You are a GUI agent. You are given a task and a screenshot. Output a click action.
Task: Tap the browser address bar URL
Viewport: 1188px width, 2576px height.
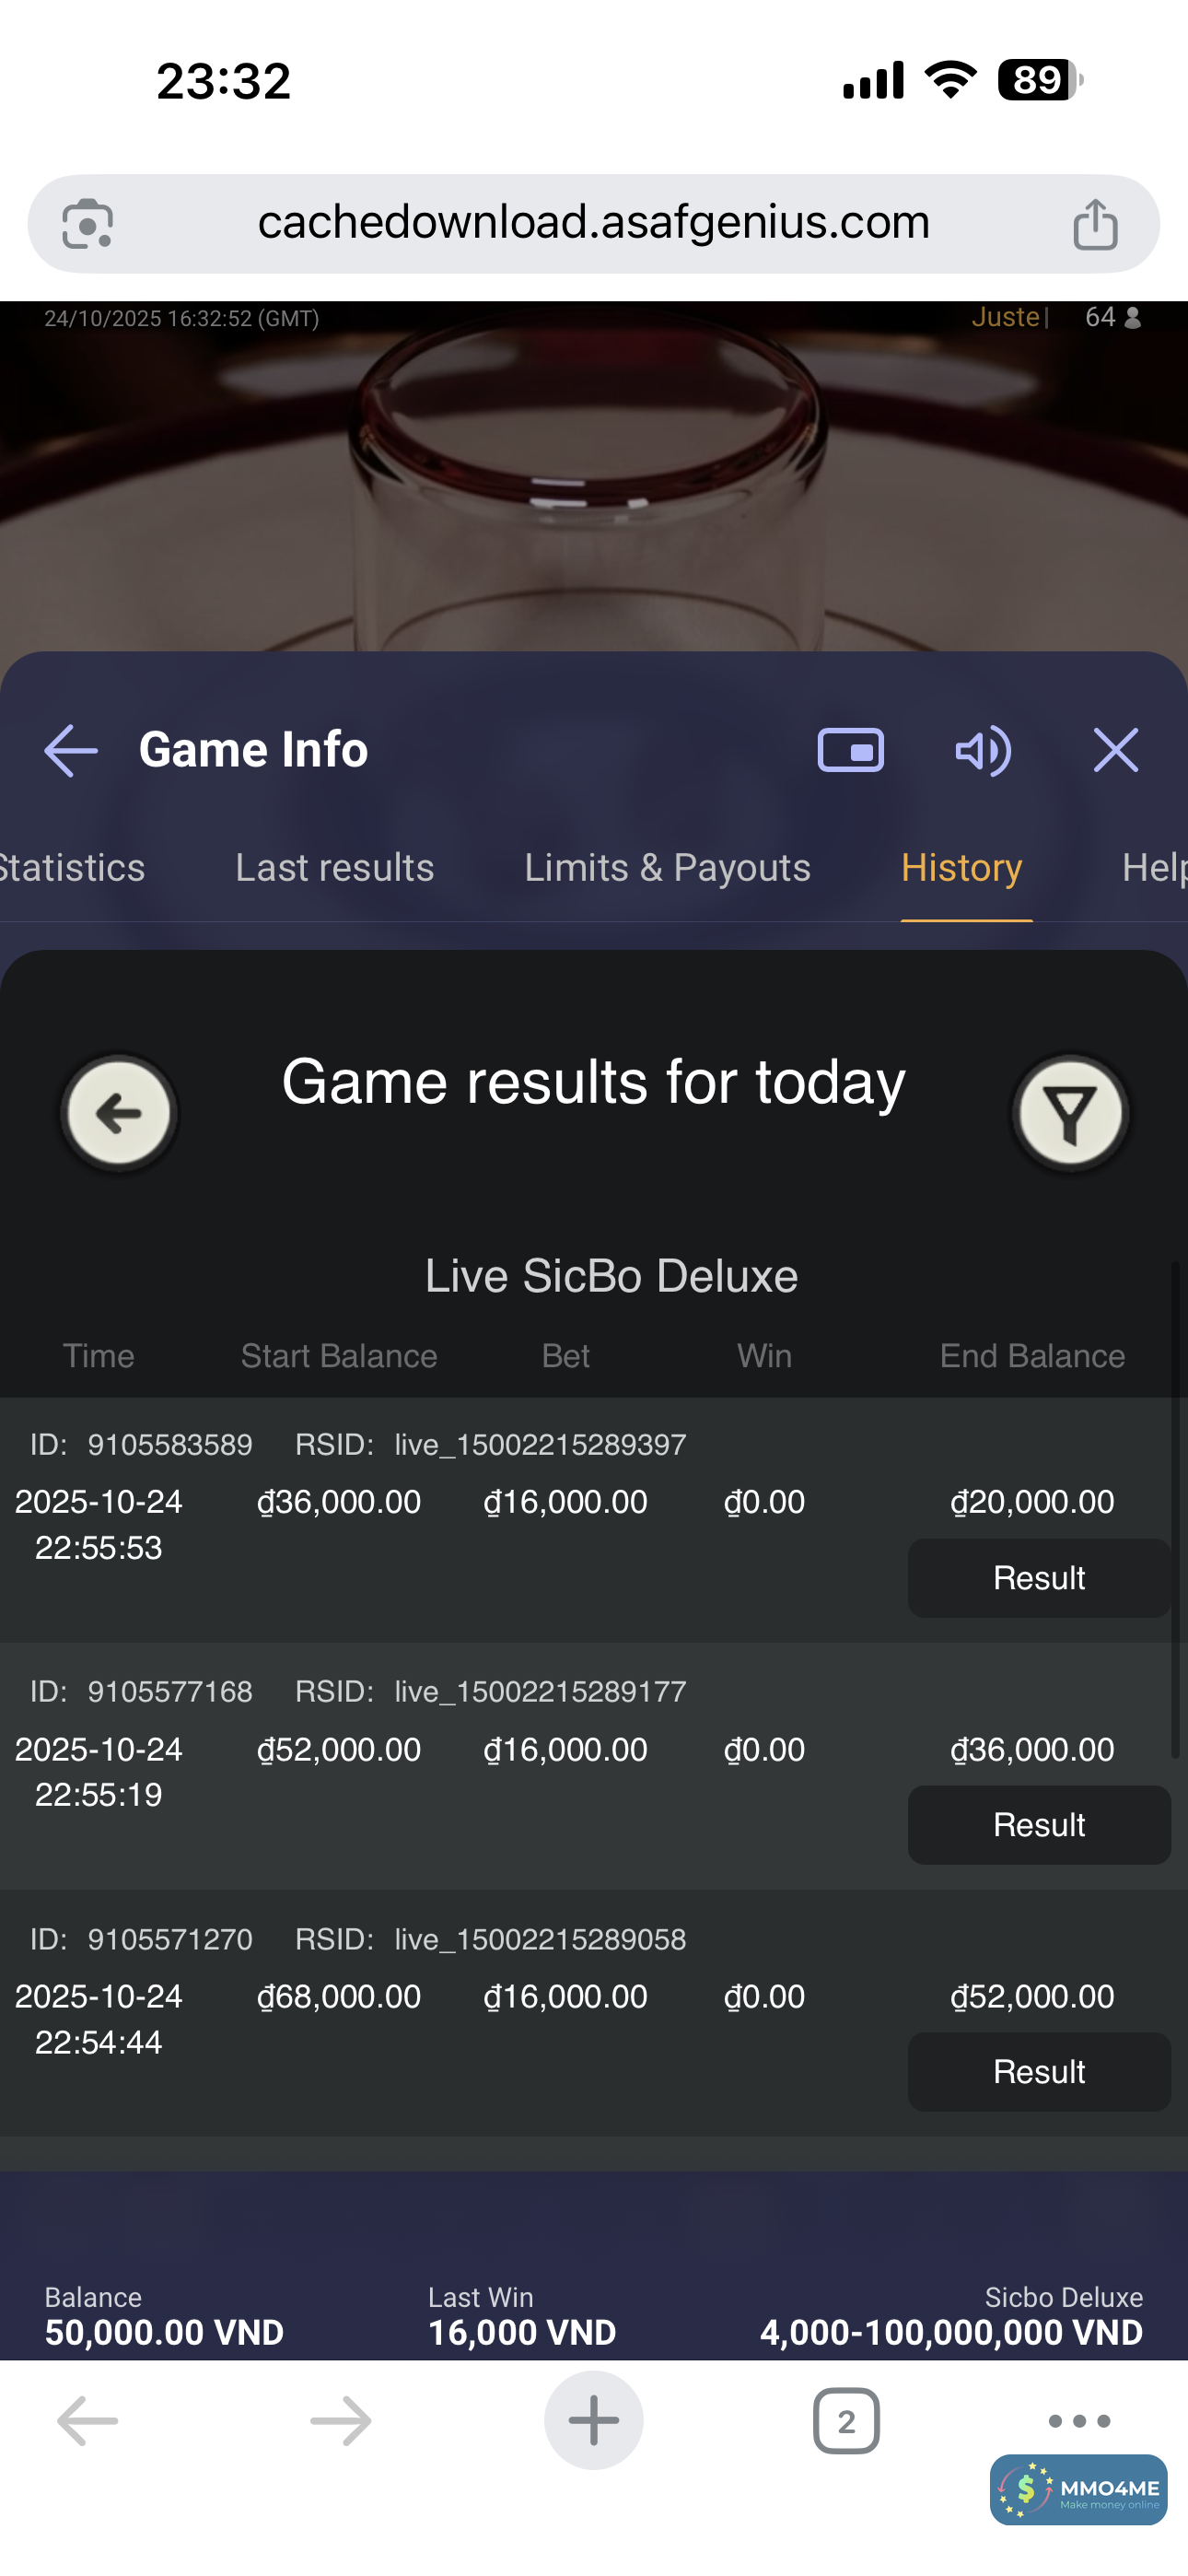pyautogui.click(x=593, y=222)
